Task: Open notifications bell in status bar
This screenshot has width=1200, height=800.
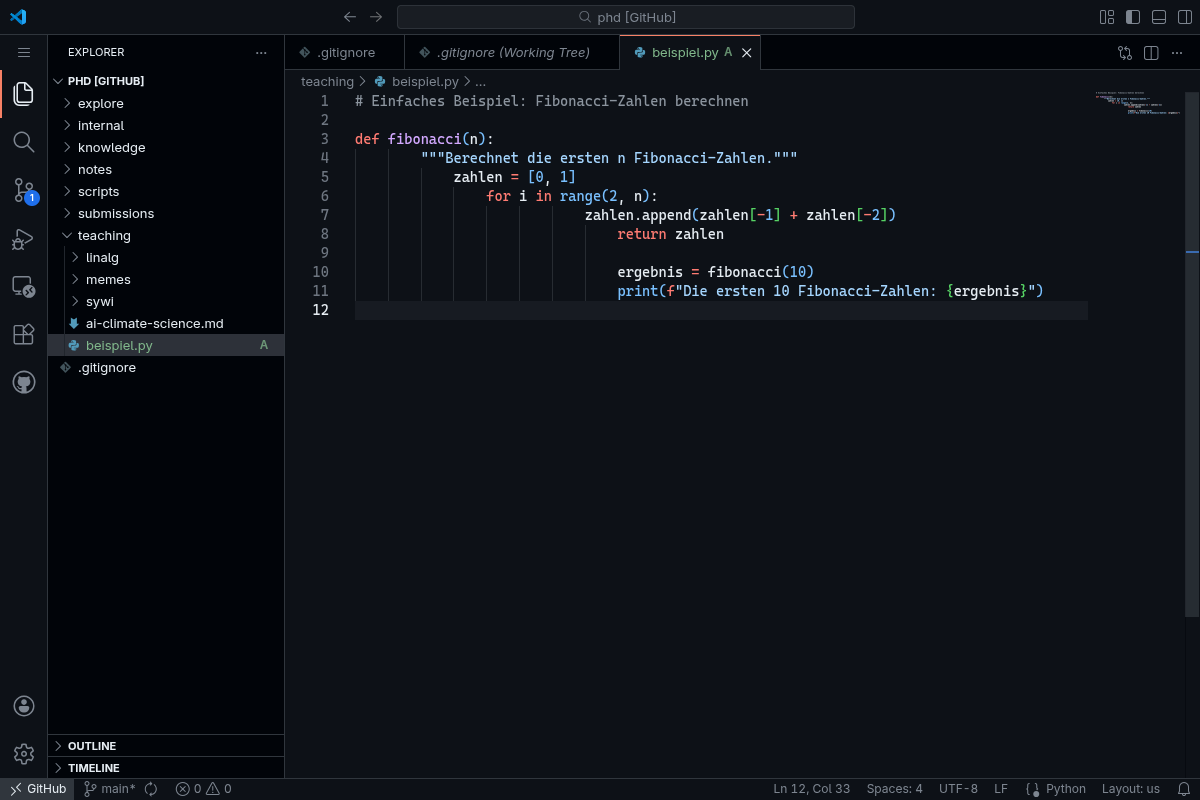Action: (x=1183, y=789)
